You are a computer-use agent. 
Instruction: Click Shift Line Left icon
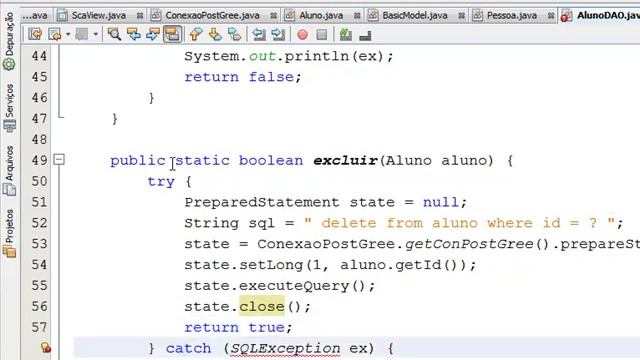pos(259,34)
